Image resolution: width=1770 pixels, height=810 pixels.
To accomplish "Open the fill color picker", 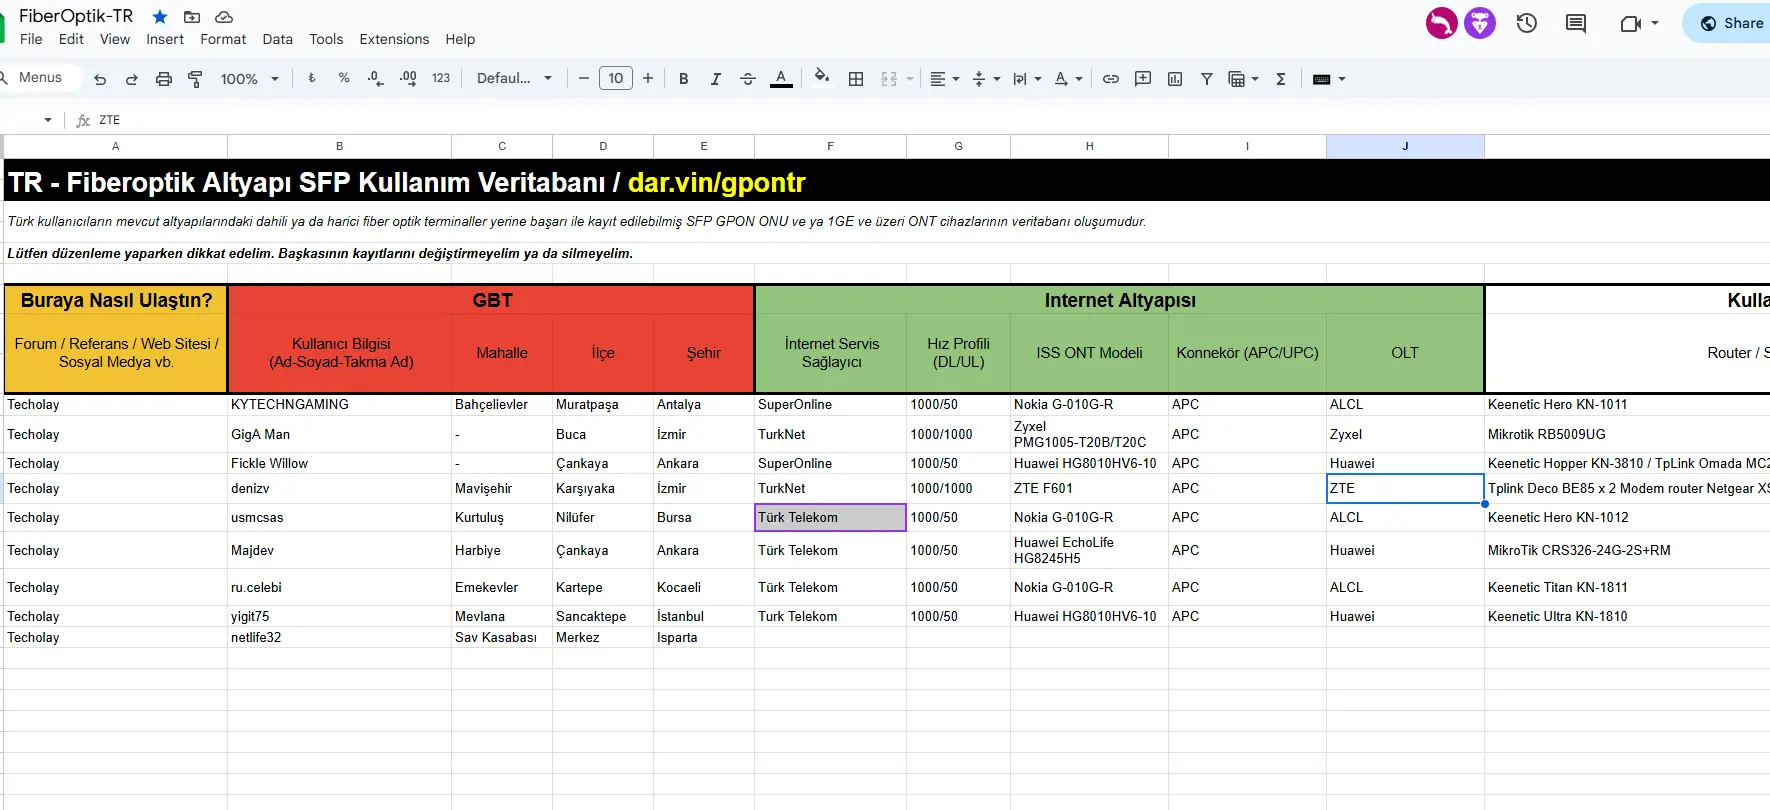I will click(x=821, y=78).
